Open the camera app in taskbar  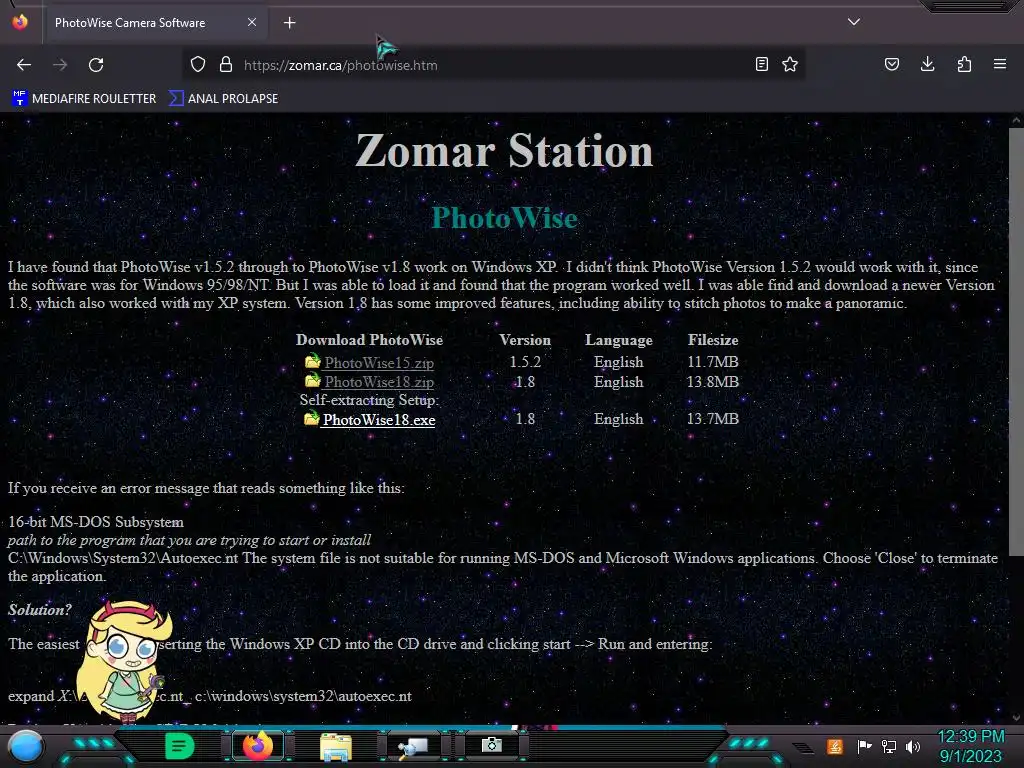[491, 745]
